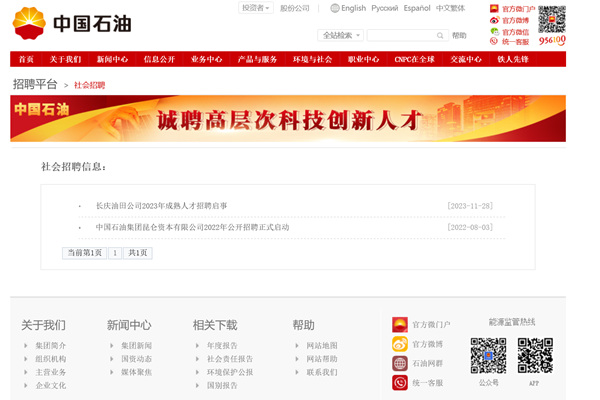The image size is (600, 400).
Task: Click the footer 相关下载 heading
Action: (215, 325)
